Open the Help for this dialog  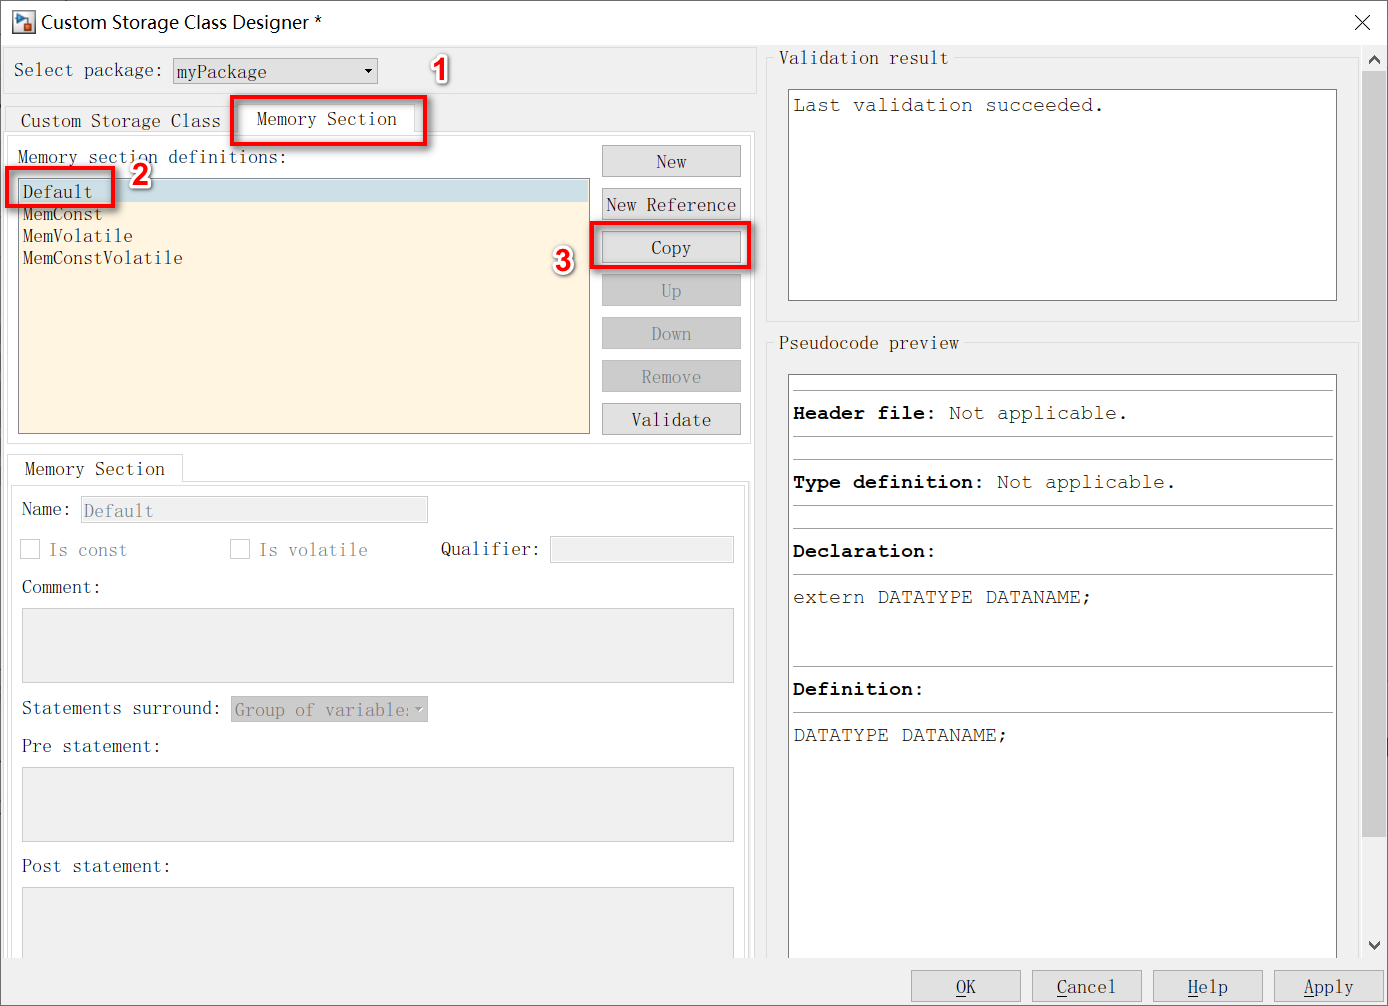[x=1208, y=986]
